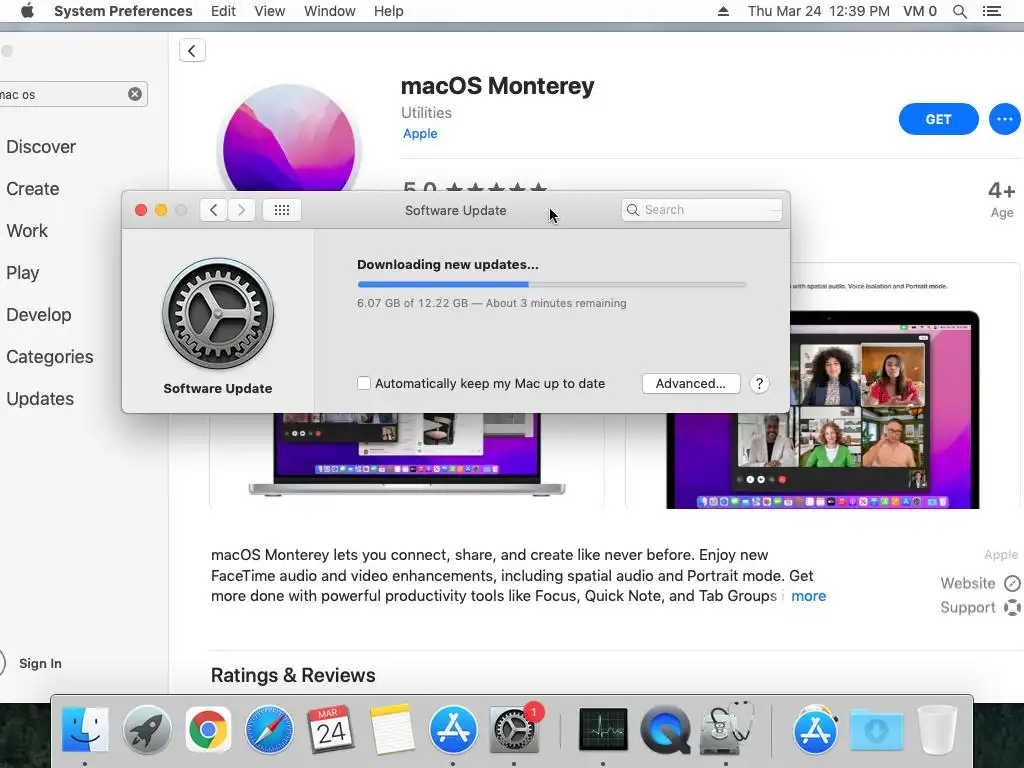
Task: Open Safari compass icon in Dock
Action: point(269,729)
